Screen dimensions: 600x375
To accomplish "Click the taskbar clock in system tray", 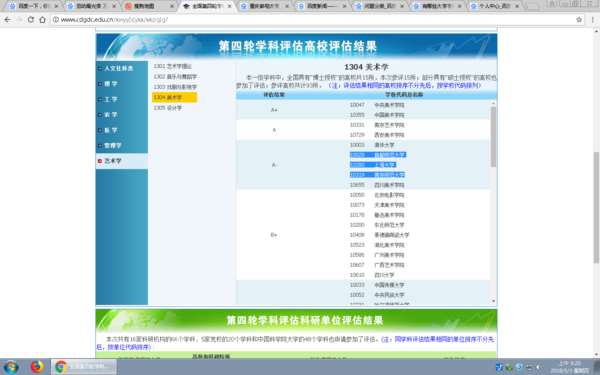I will click(569, 367).
